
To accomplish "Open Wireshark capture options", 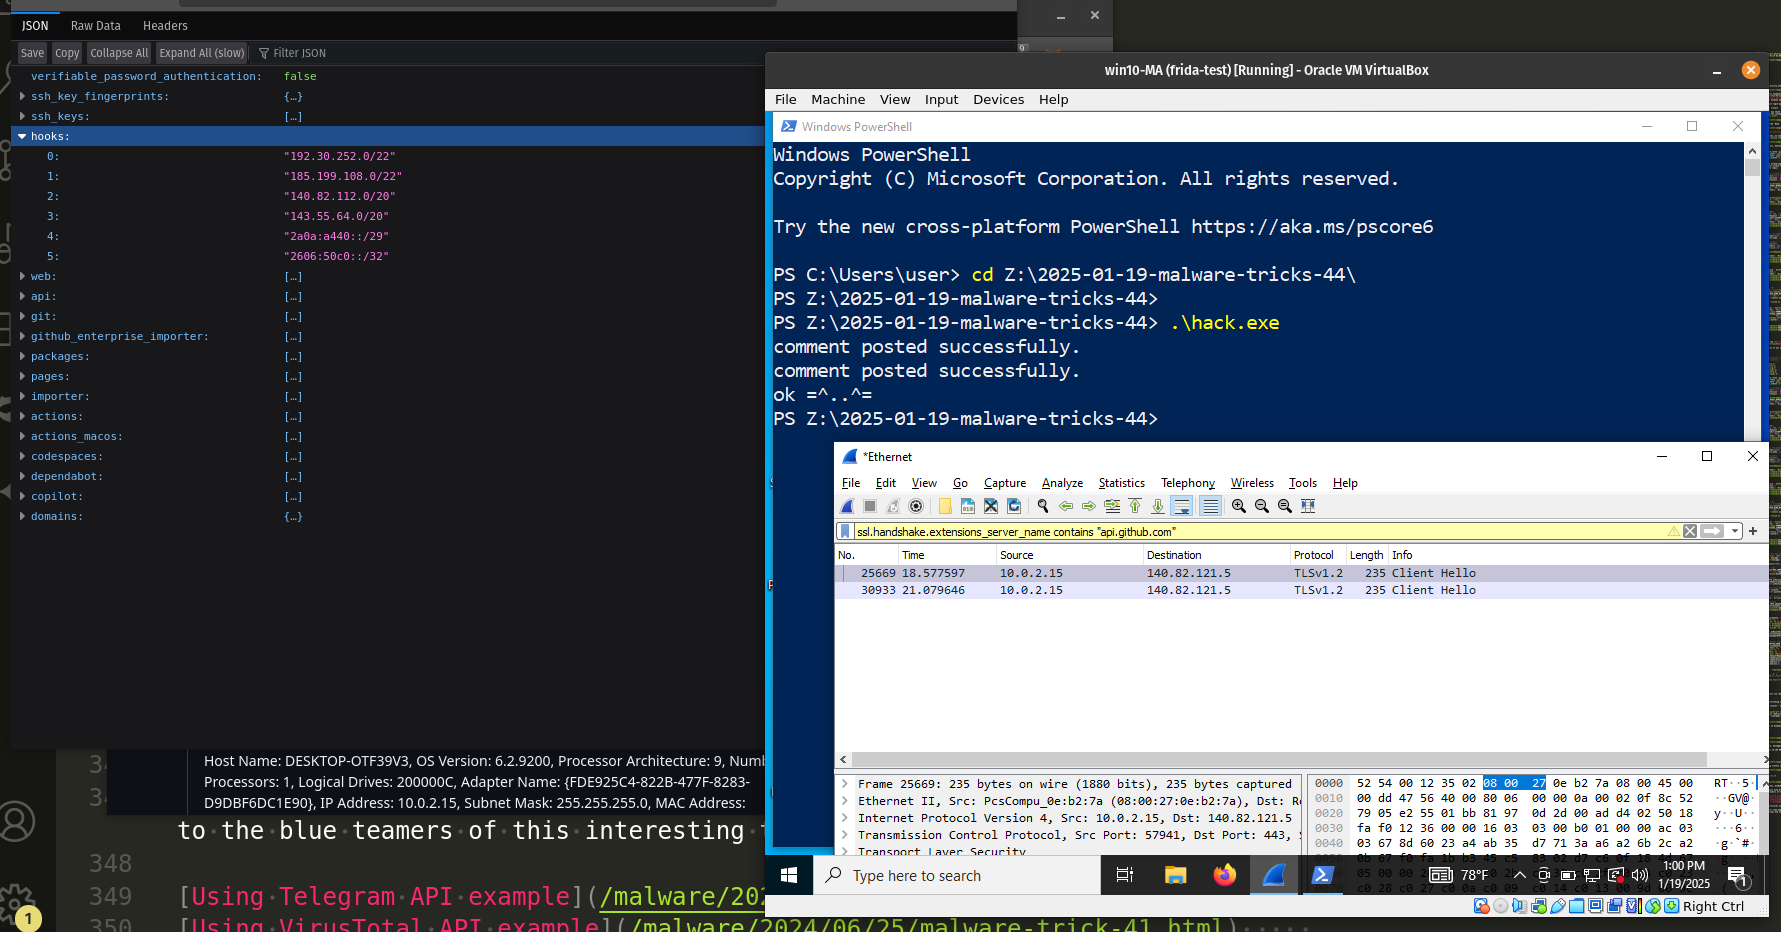I will [916, 506].
